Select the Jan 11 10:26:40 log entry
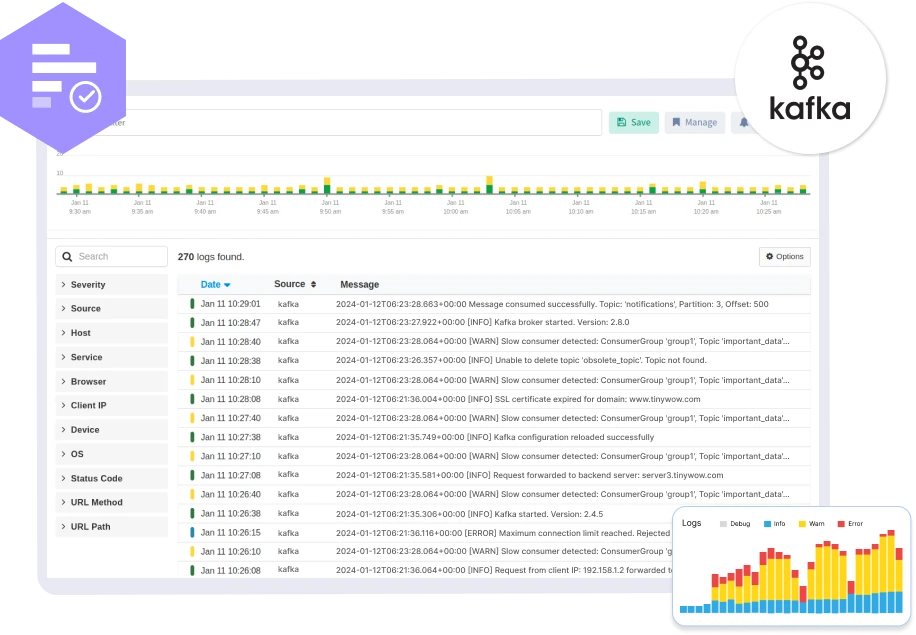The width and height of the screenshot is (916, 635). 494,494
